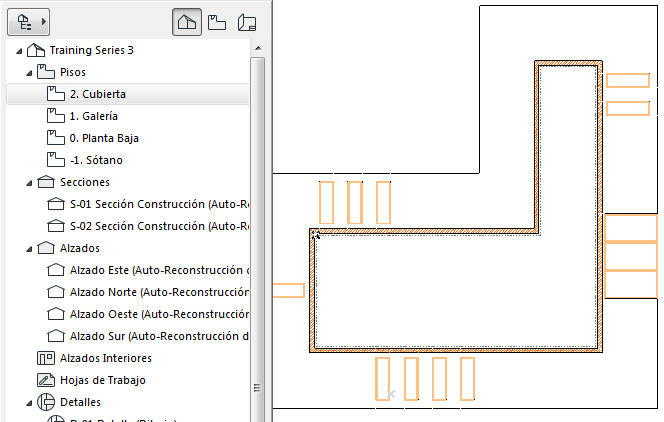Open S-02 Sección Construcción

point(159,226)
